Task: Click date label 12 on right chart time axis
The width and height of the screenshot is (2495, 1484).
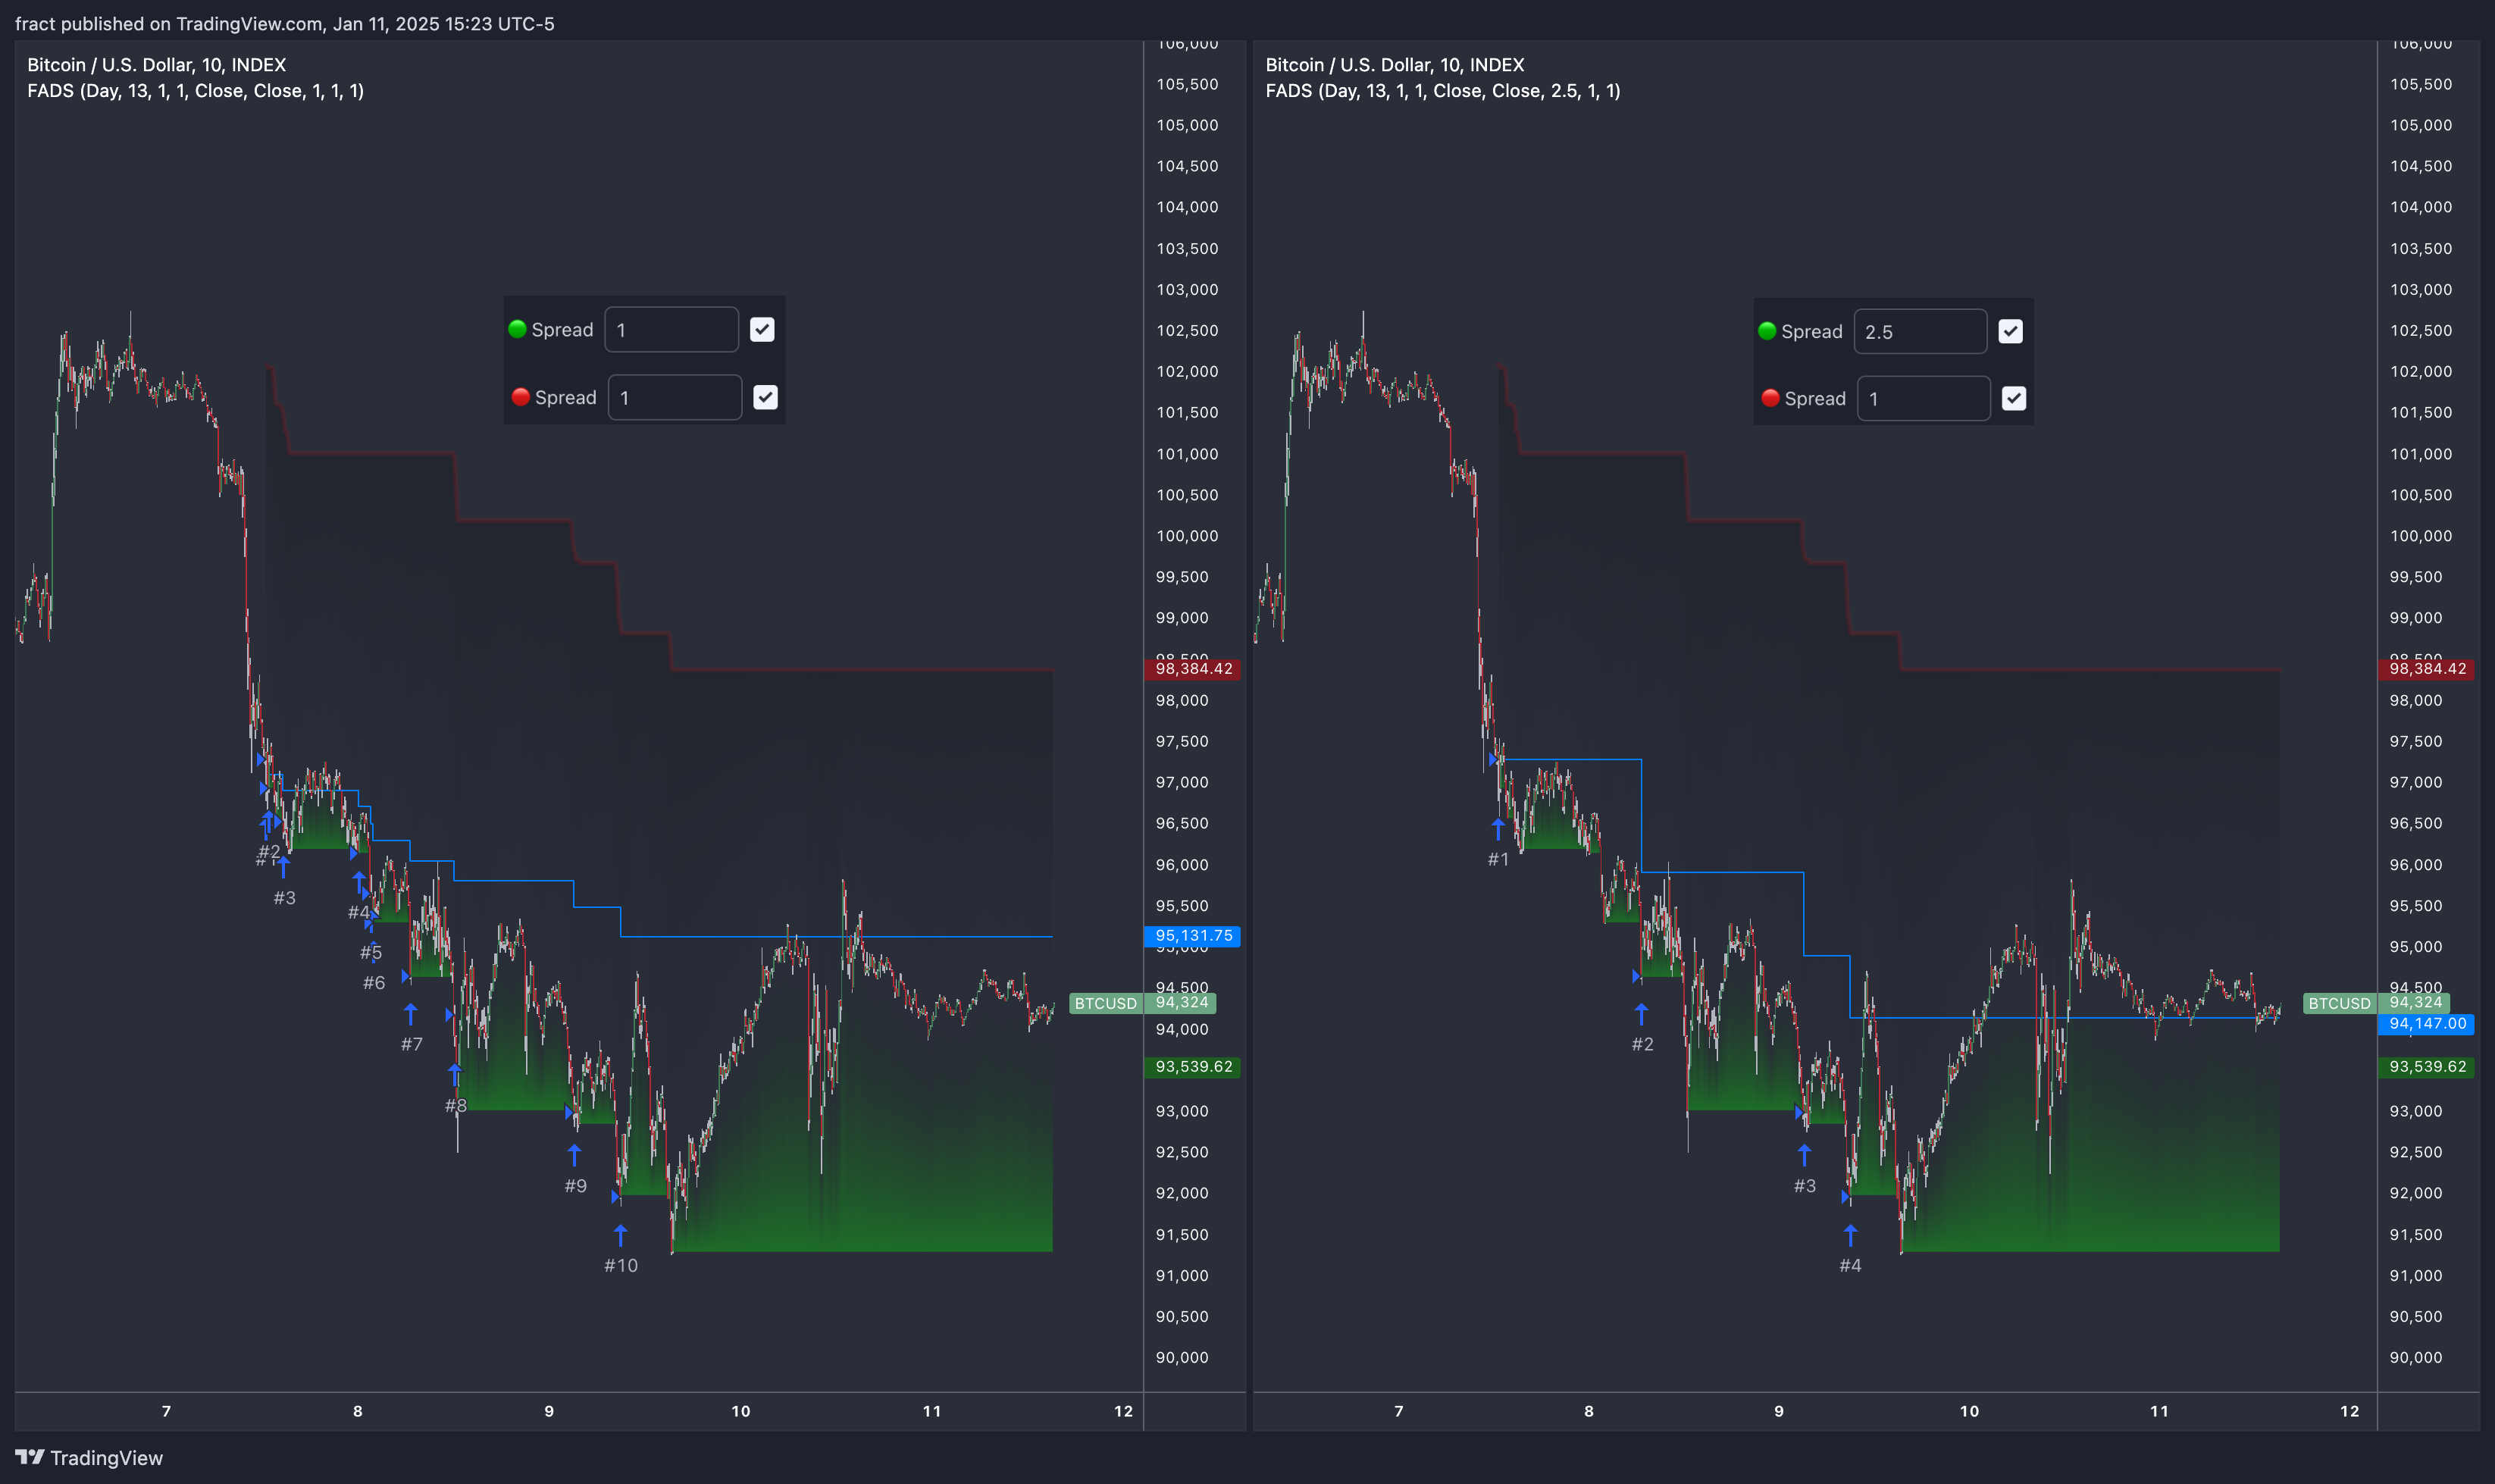Action: [2349, 1411]
